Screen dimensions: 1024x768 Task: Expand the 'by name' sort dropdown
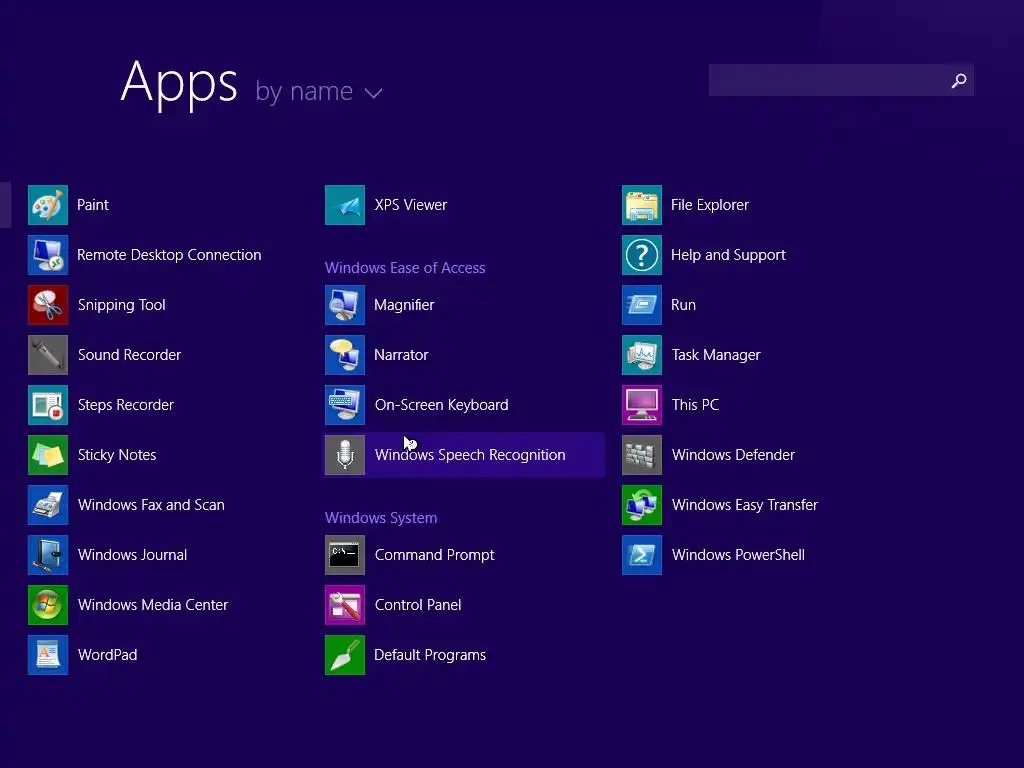319,91
